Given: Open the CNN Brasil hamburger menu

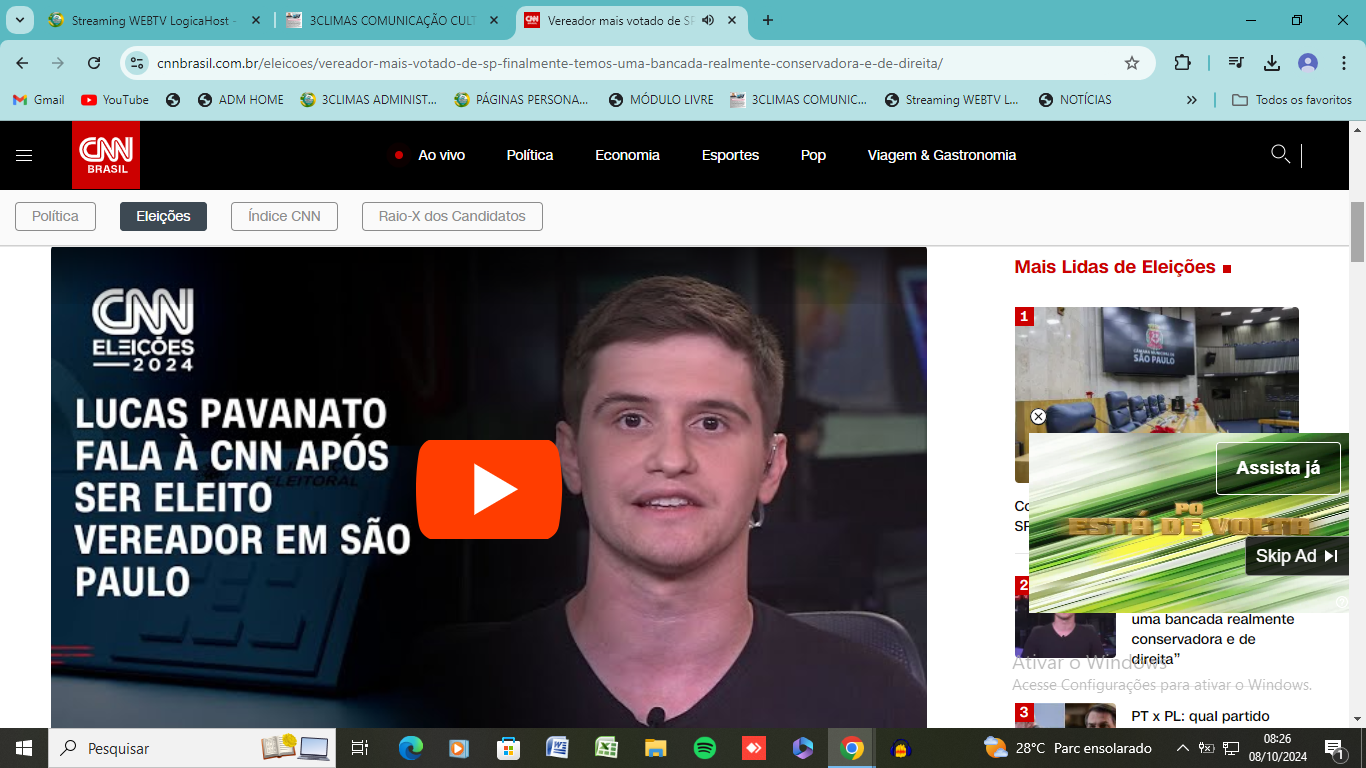Looking at the screenshot, I should [24, 155].
